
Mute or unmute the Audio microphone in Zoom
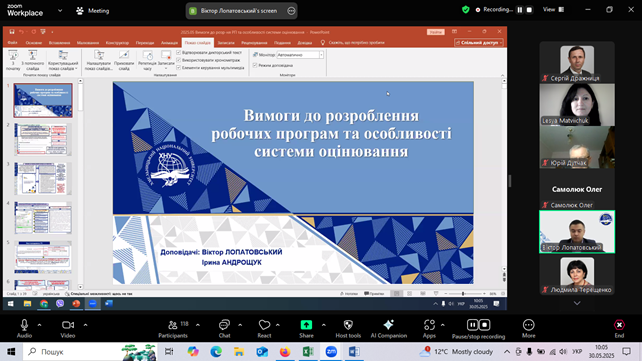(24, 328)
